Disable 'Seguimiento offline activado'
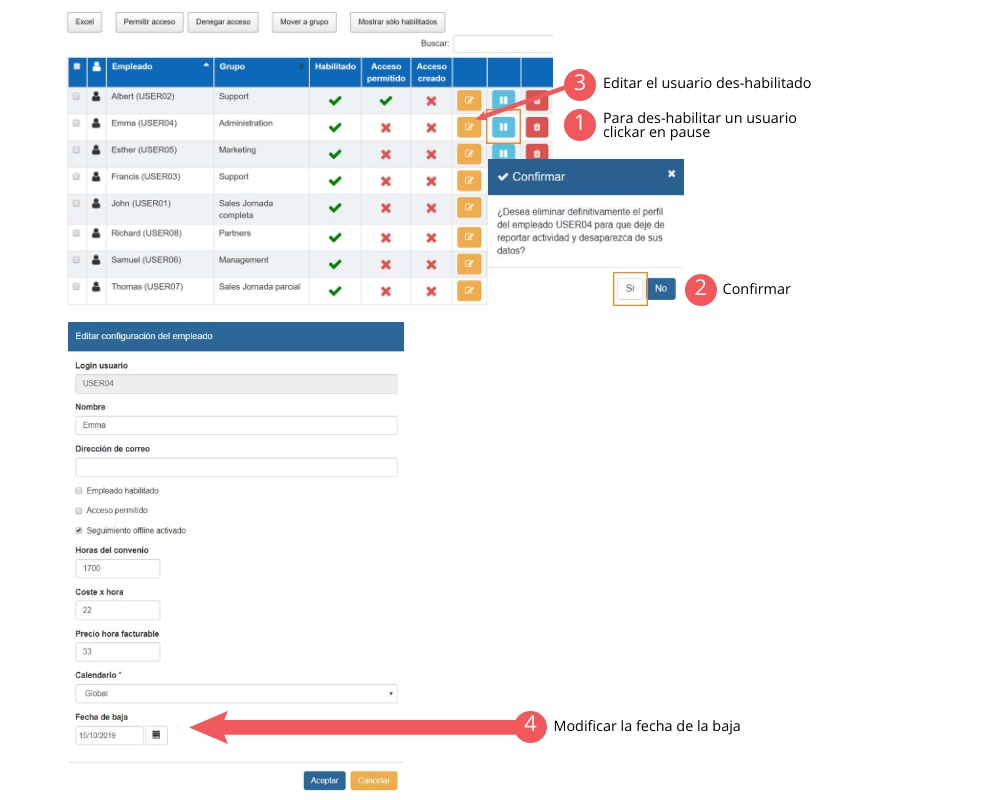The height and width of the screenshot is (800, 1000). 78,530
